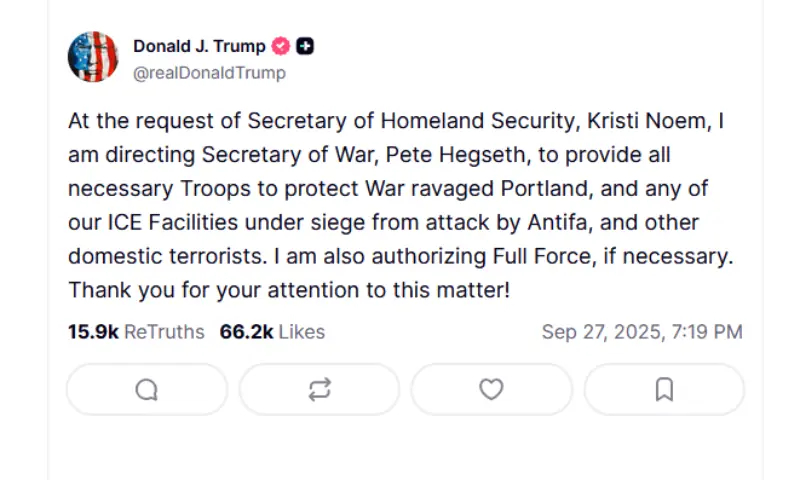Bookmark this post using the bookmark icon

point(664,390)
